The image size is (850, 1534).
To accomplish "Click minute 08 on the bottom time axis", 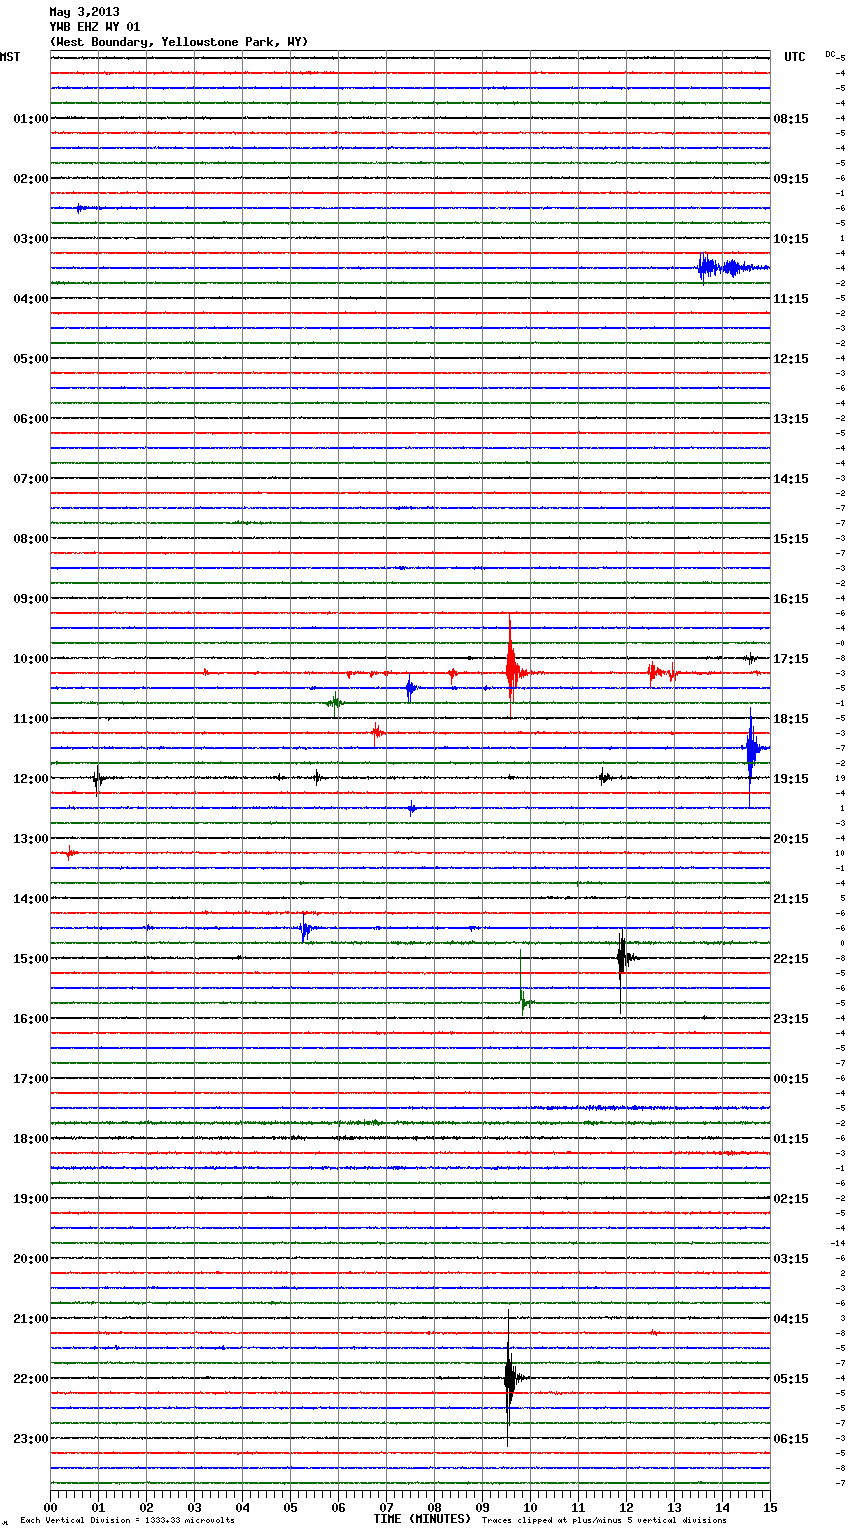I will tap(434, 1507).
